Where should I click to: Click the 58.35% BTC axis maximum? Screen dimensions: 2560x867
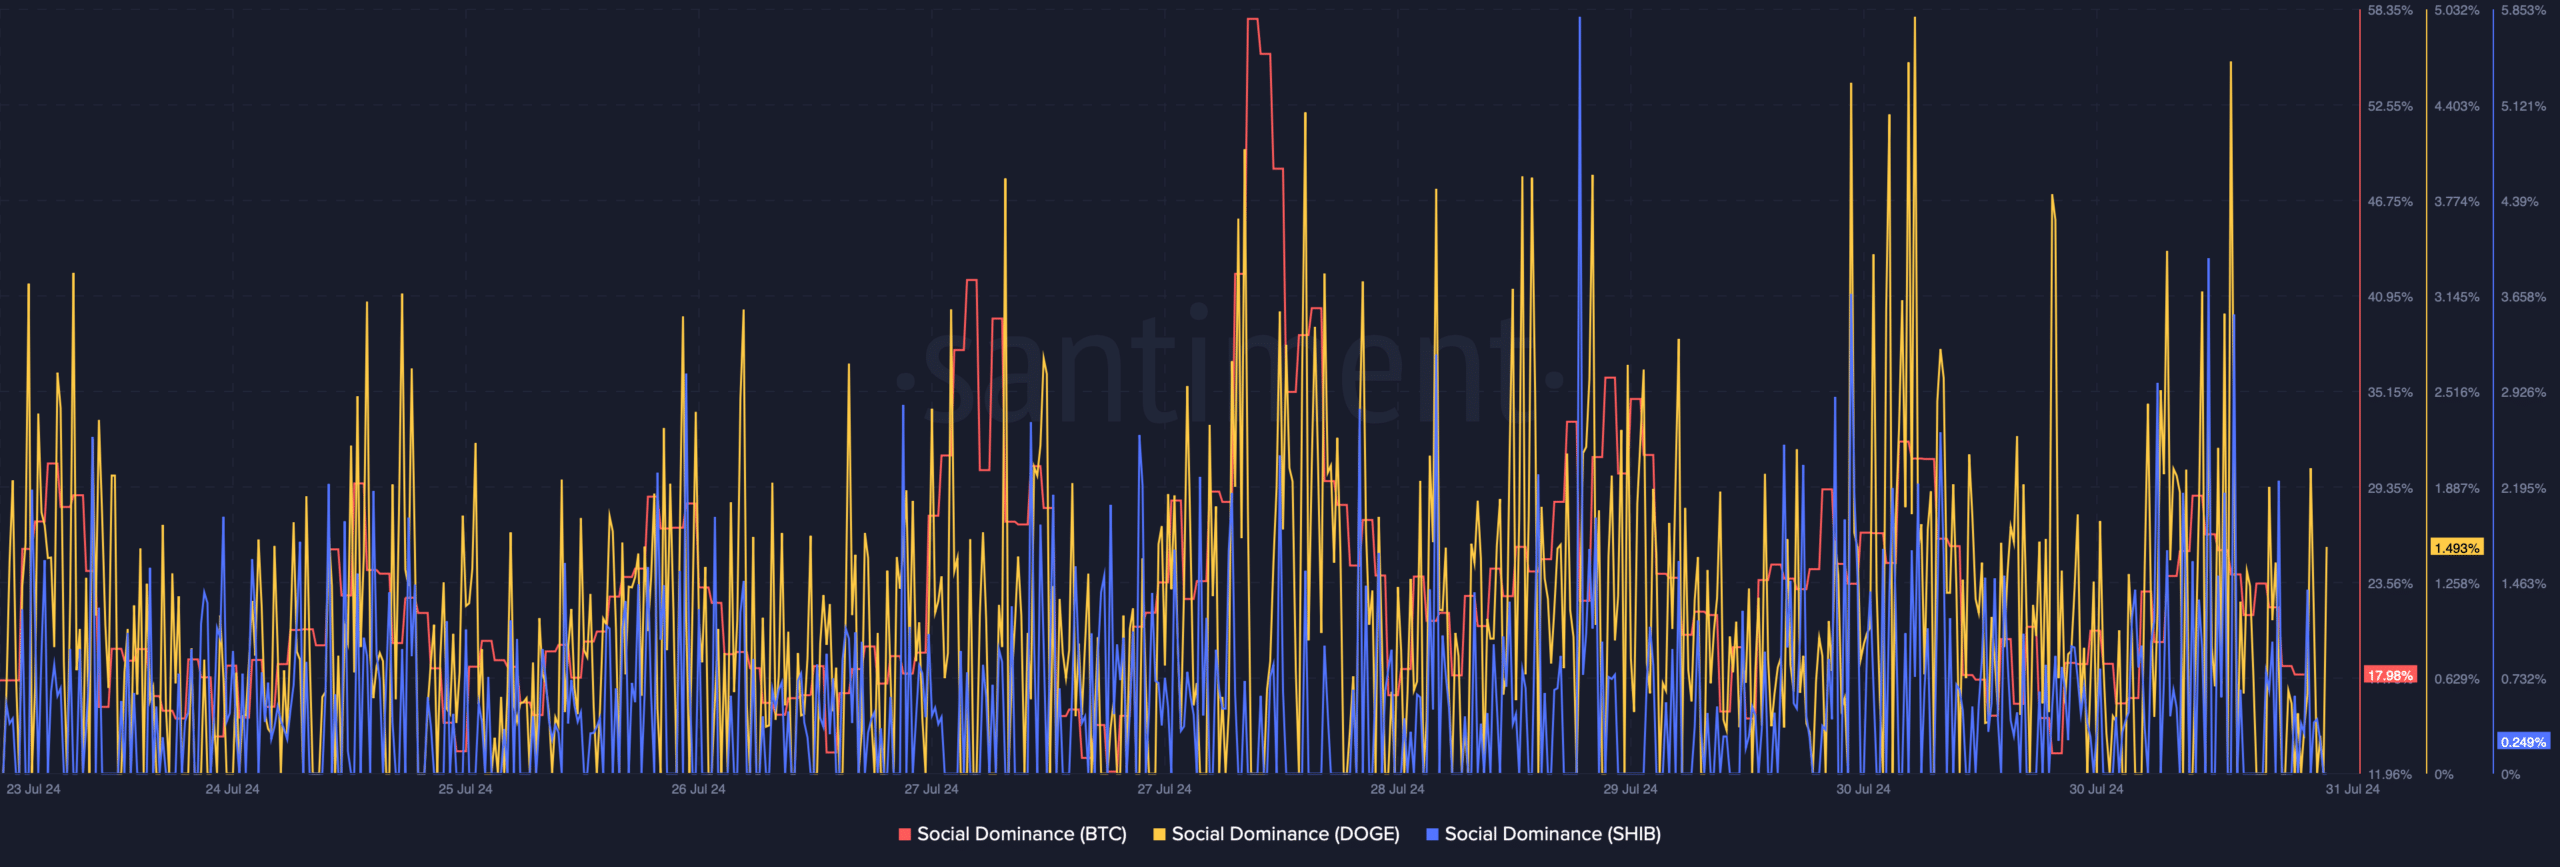tap(2390, 10)
